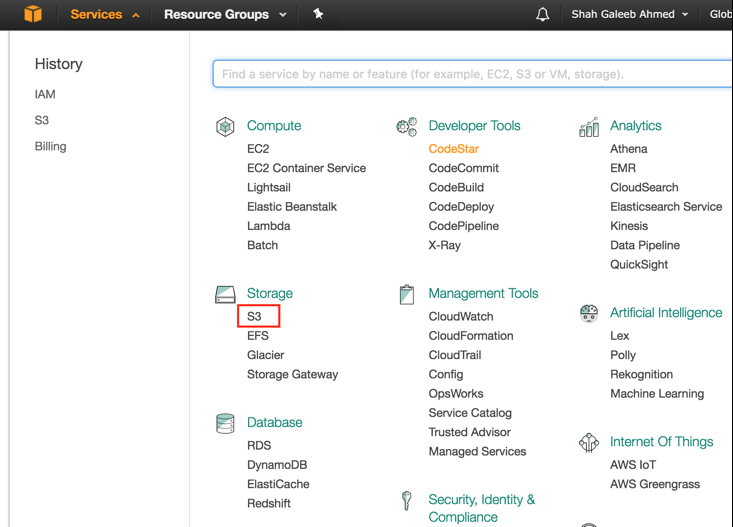Open RDS service

pyautogui.click(x=259, y=446)
